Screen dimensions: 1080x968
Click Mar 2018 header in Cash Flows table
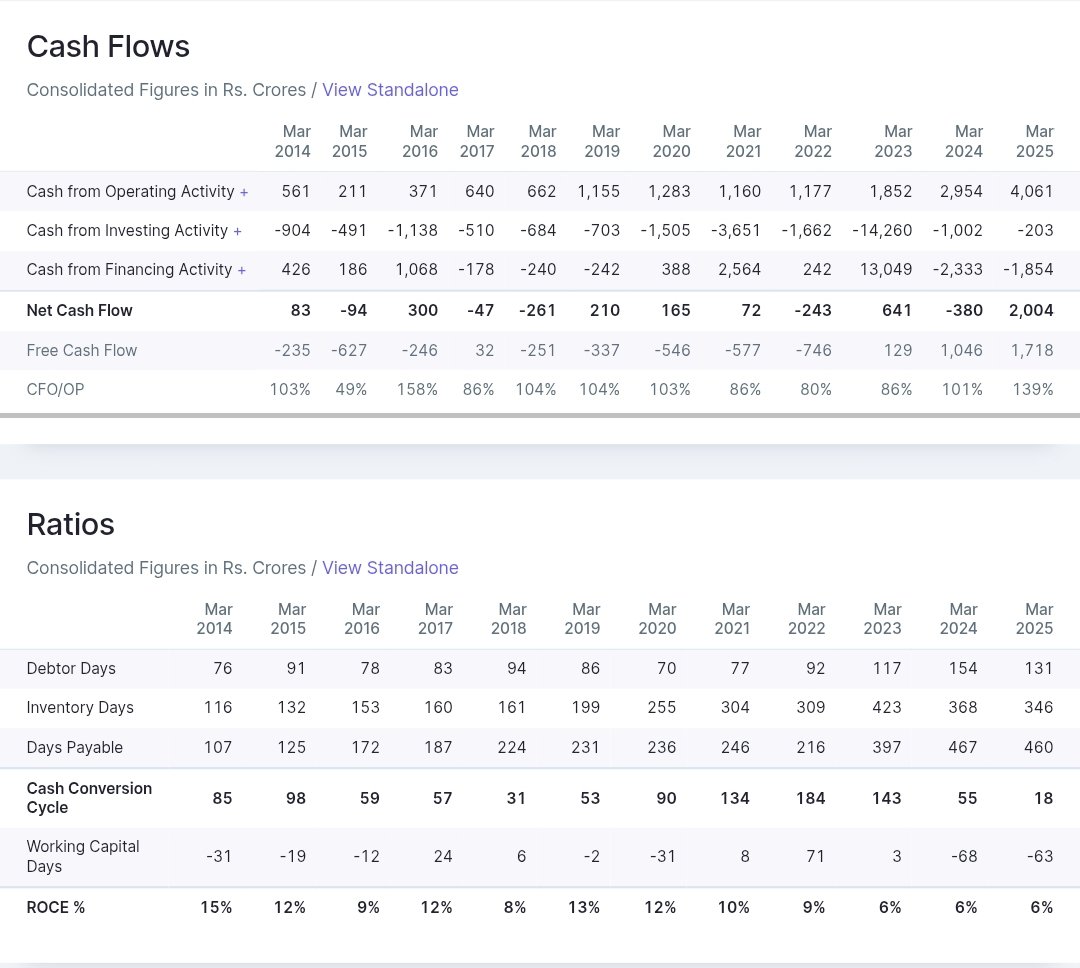tap(539, 141)
